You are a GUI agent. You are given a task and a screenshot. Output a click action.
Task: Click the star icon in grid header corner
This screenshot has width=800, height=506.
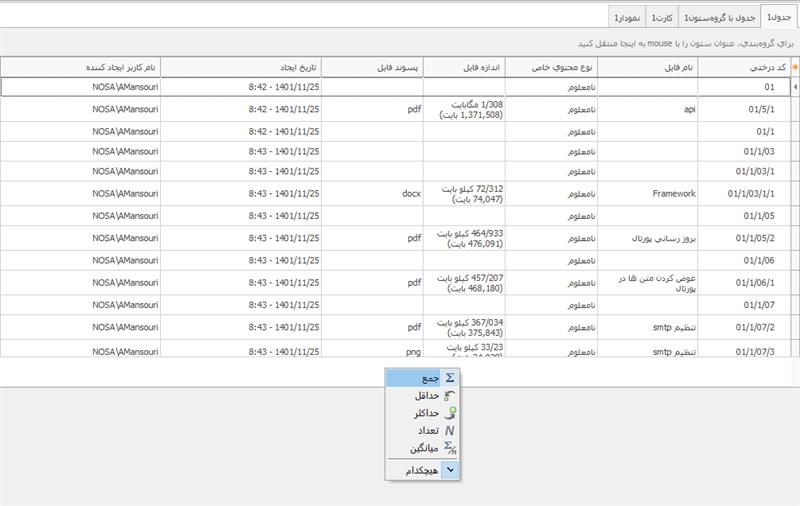(x=795, y=67)
